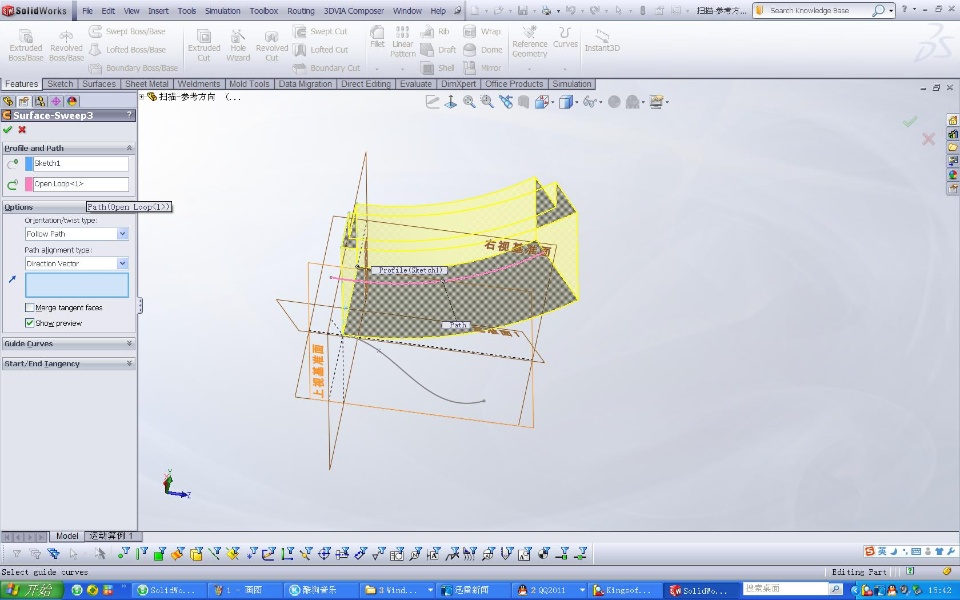The width and height of the screenshot is (960, 600).
Task: Click the Open Loop<1> path selection box
Action: pyautogui.click(x=81, y=184)
